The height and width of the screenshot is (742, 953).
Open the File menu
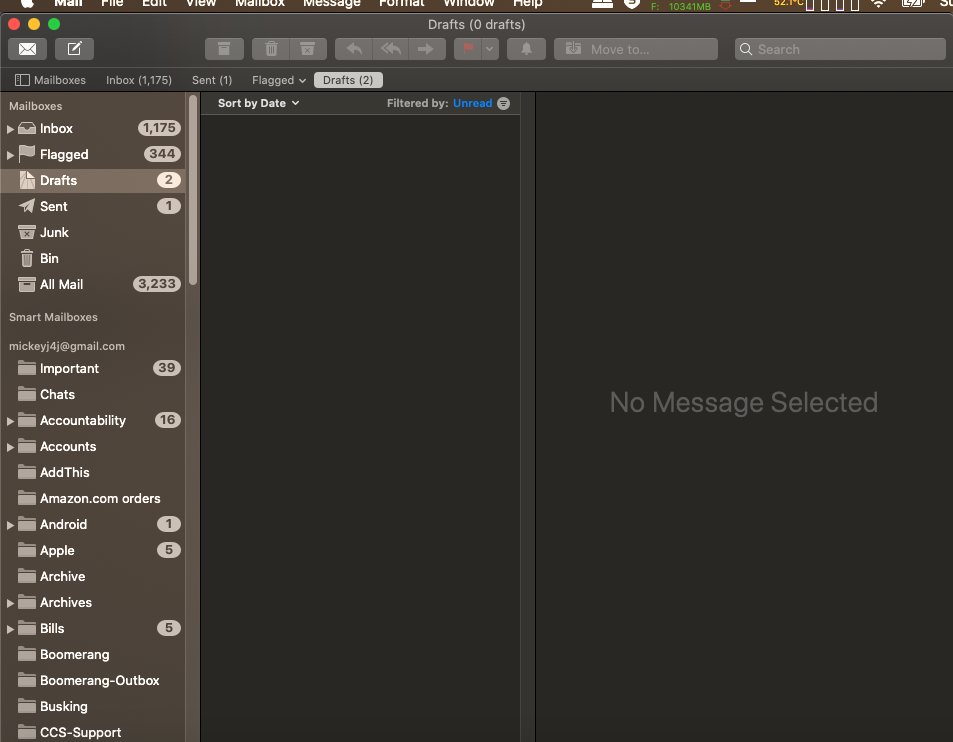(x=112, y=3)
